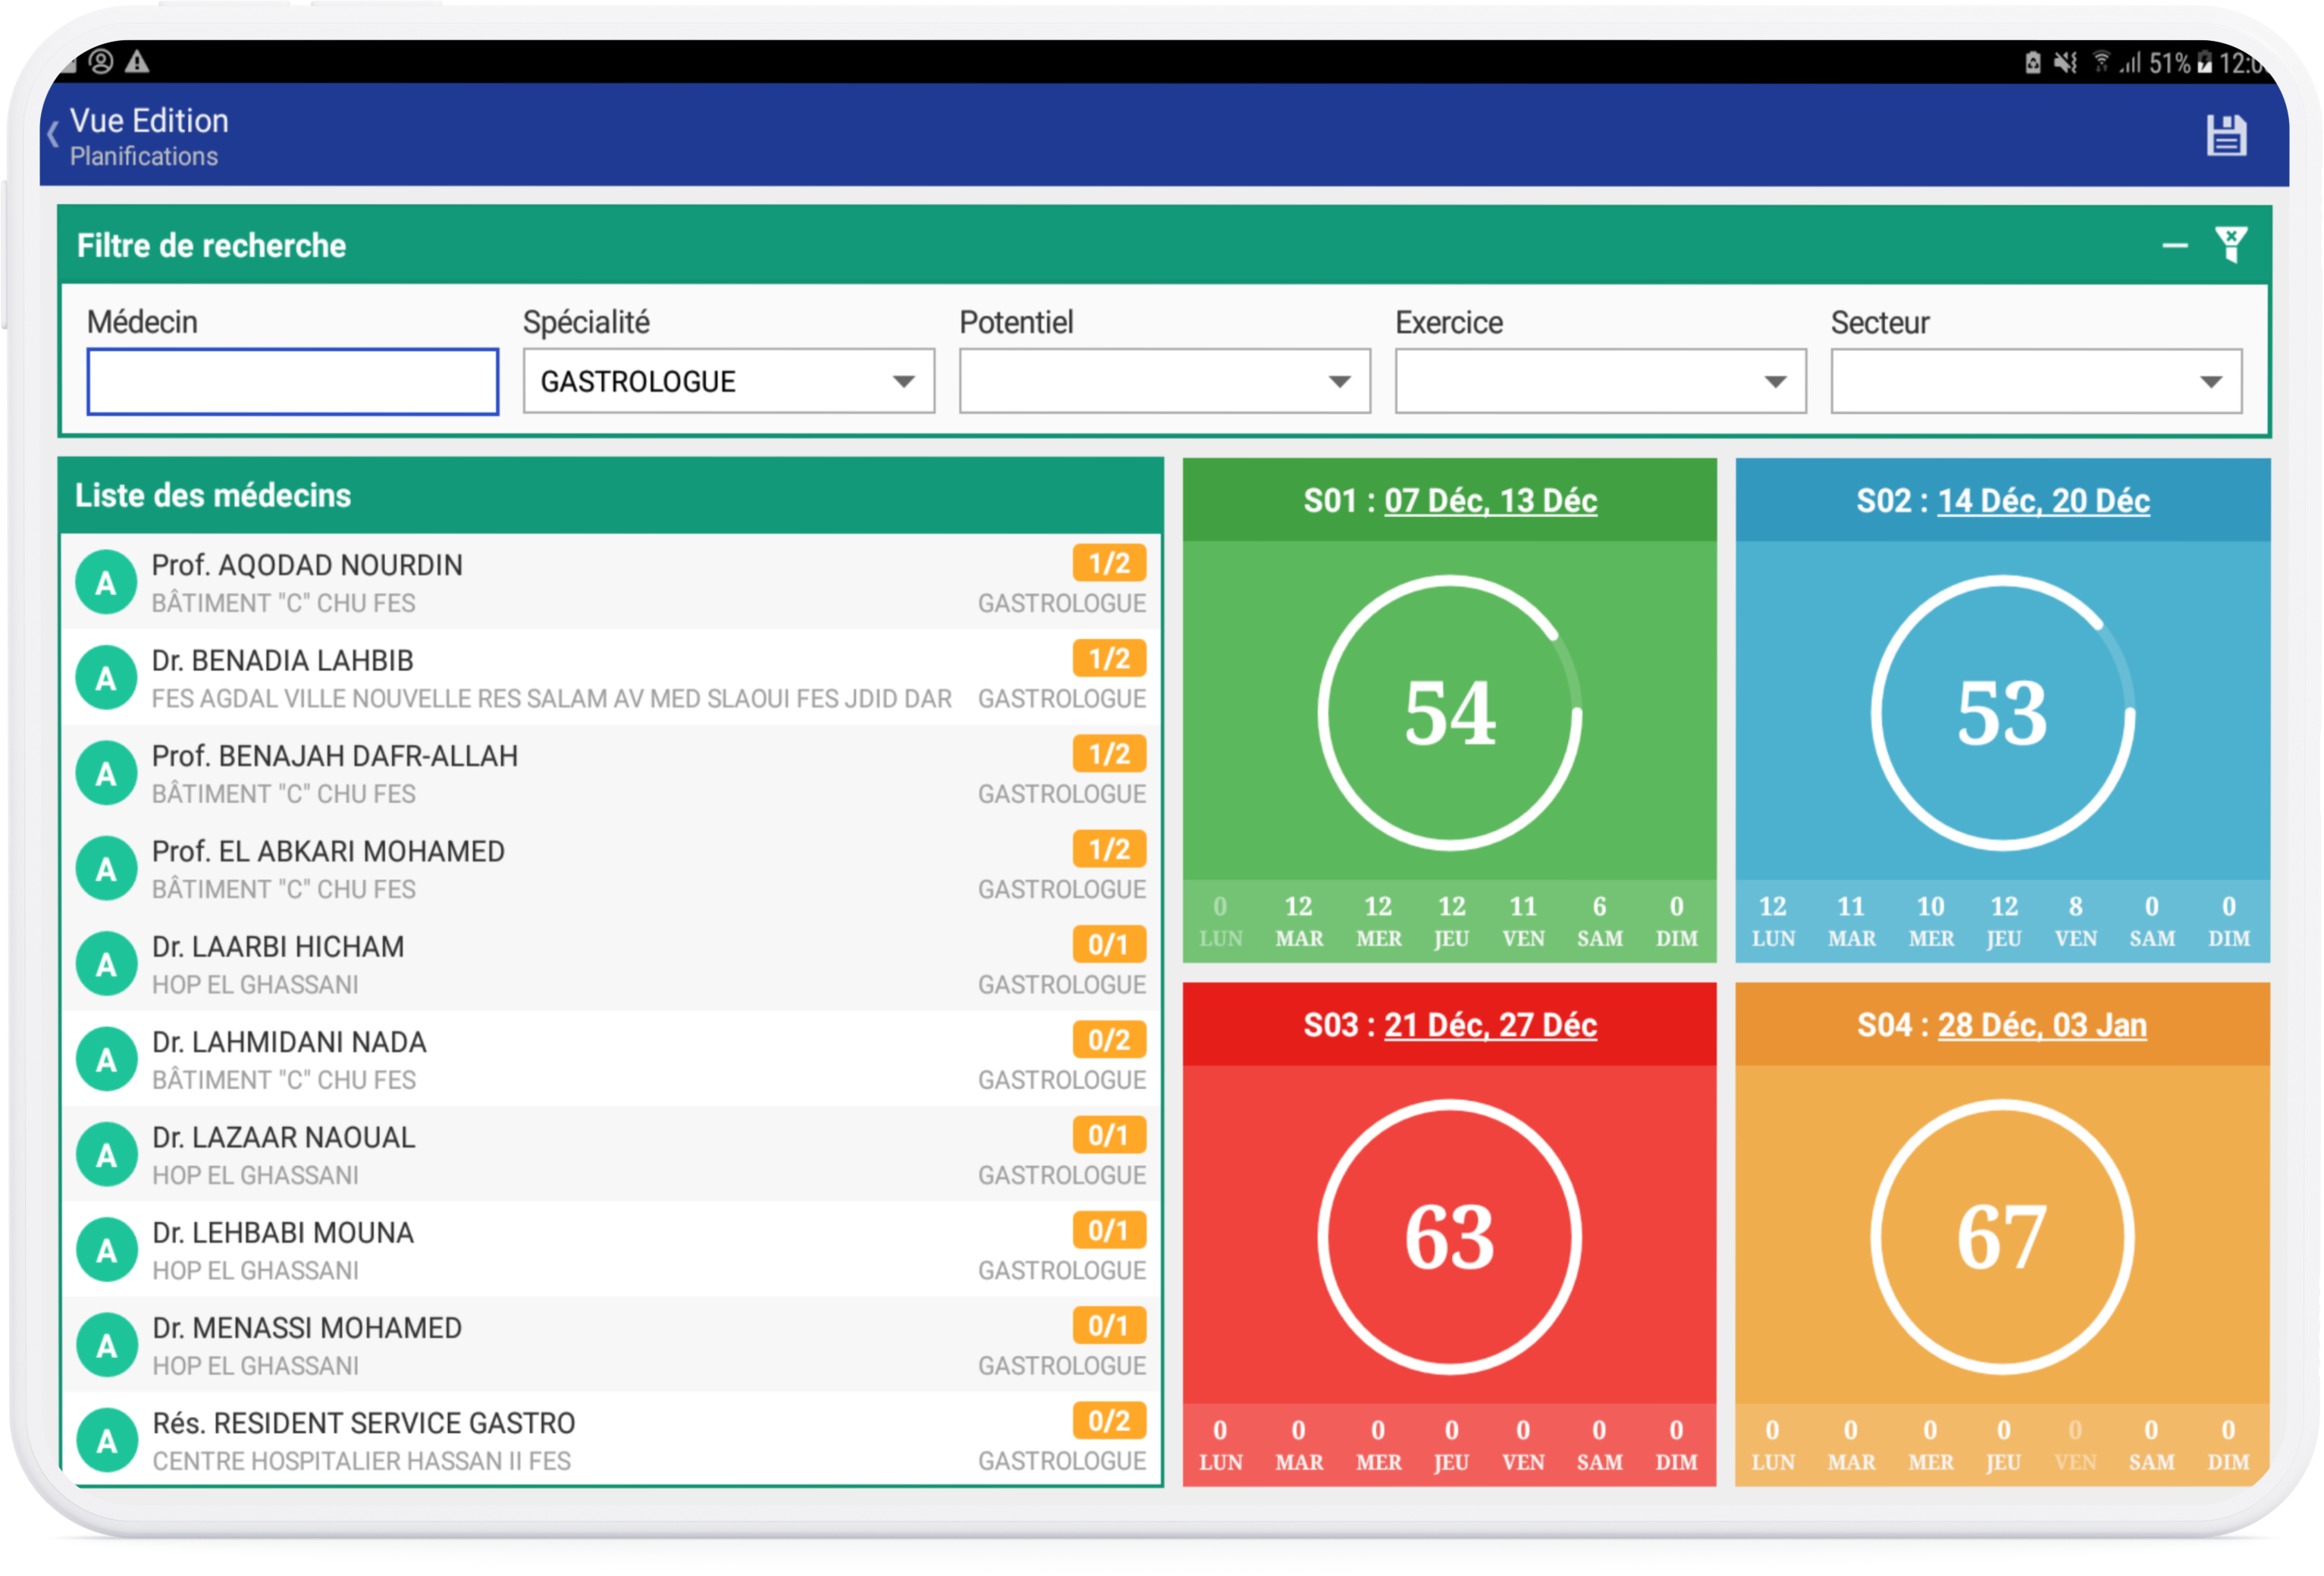Select the avatar of Dr. LAARBI HICHAM
The height and width of the screenshot is (1576, 2324).
(106, 964)
